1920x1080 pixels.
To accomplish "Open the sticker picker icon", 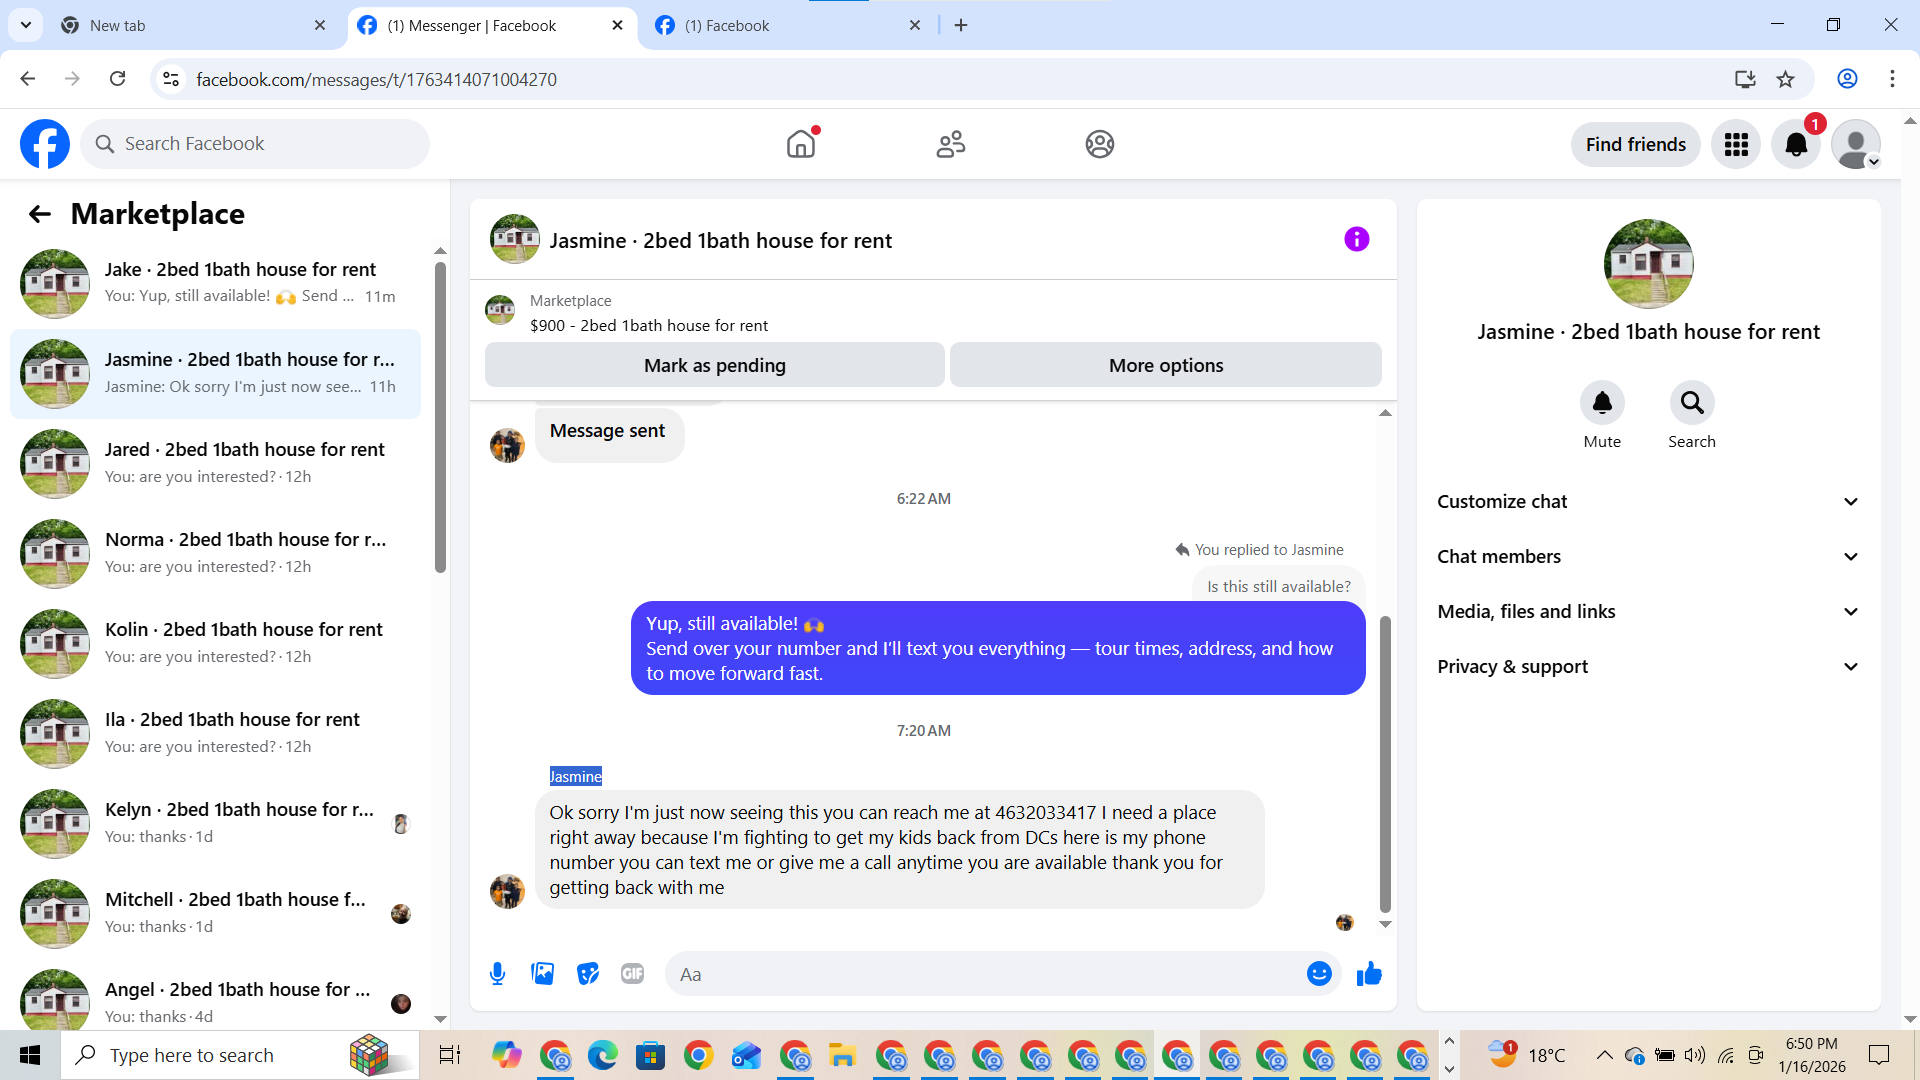I will coord(588,973).
